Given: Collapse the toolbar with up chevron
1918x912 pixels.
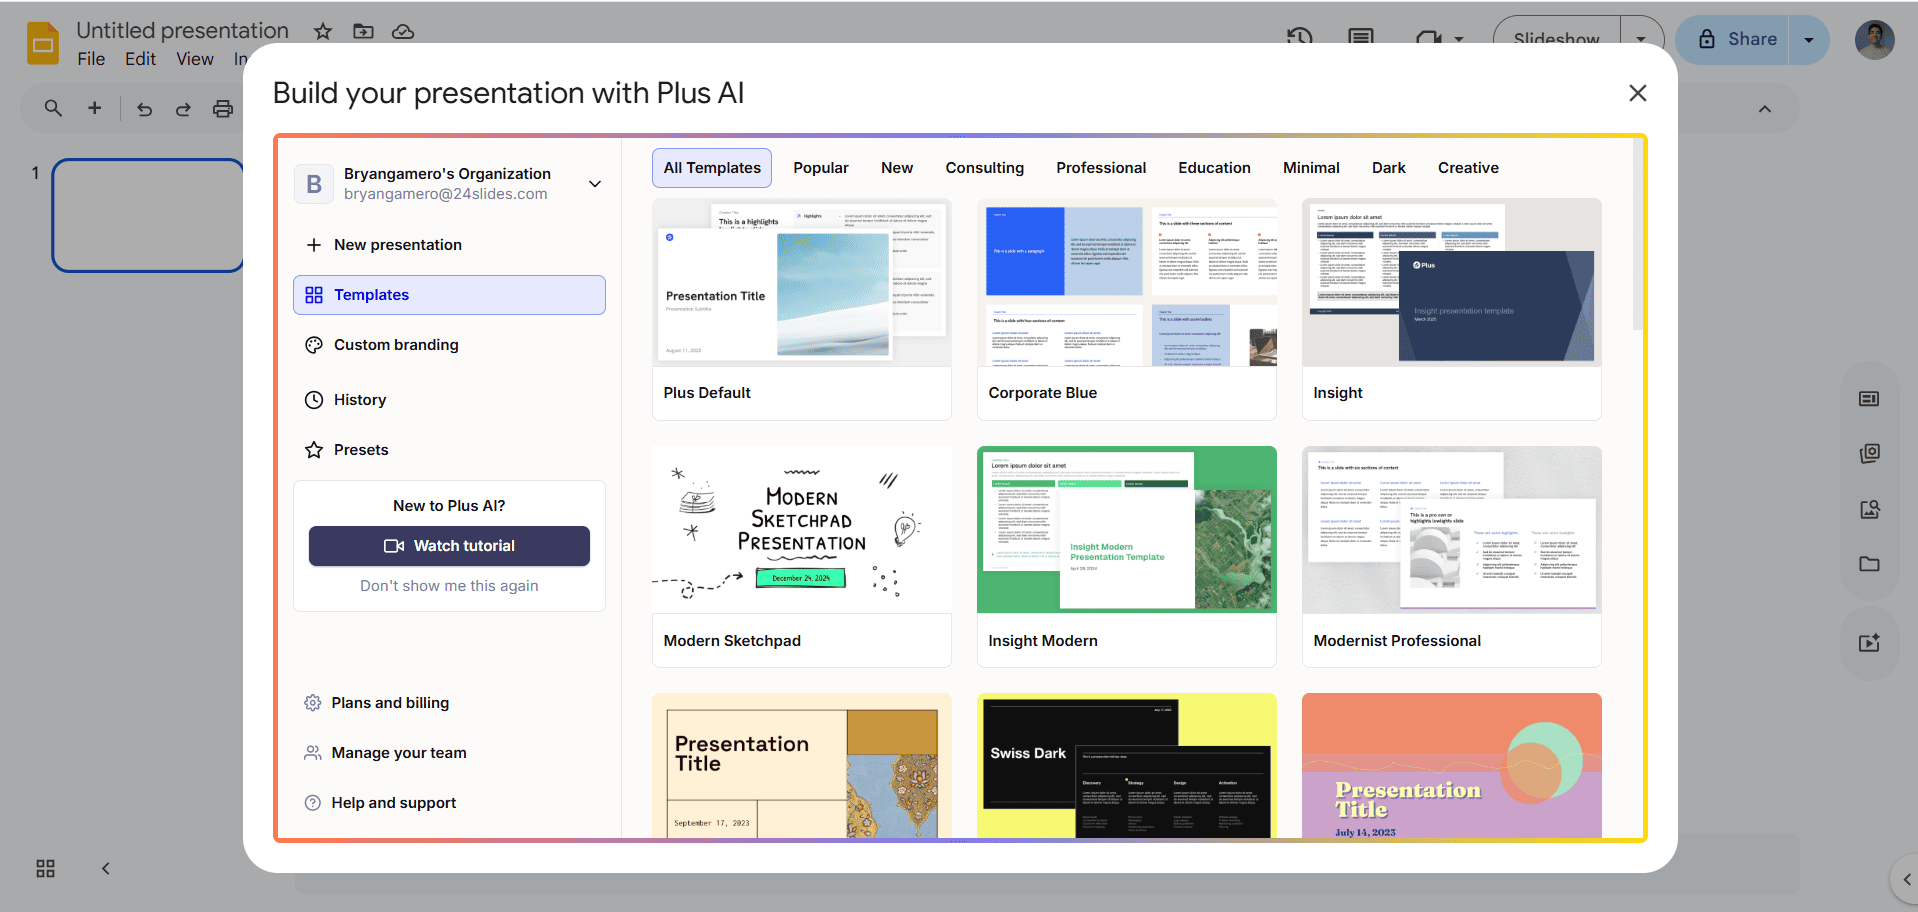Looking at the screenshot, I should click(1765, 109).
